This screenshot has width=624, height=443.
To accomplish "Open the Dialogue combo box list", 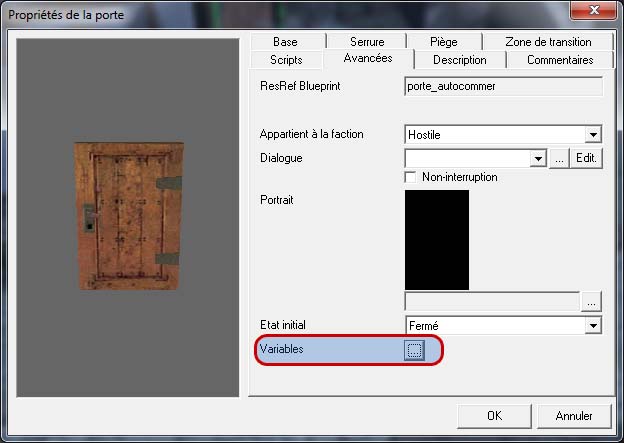I will point(537,158).
